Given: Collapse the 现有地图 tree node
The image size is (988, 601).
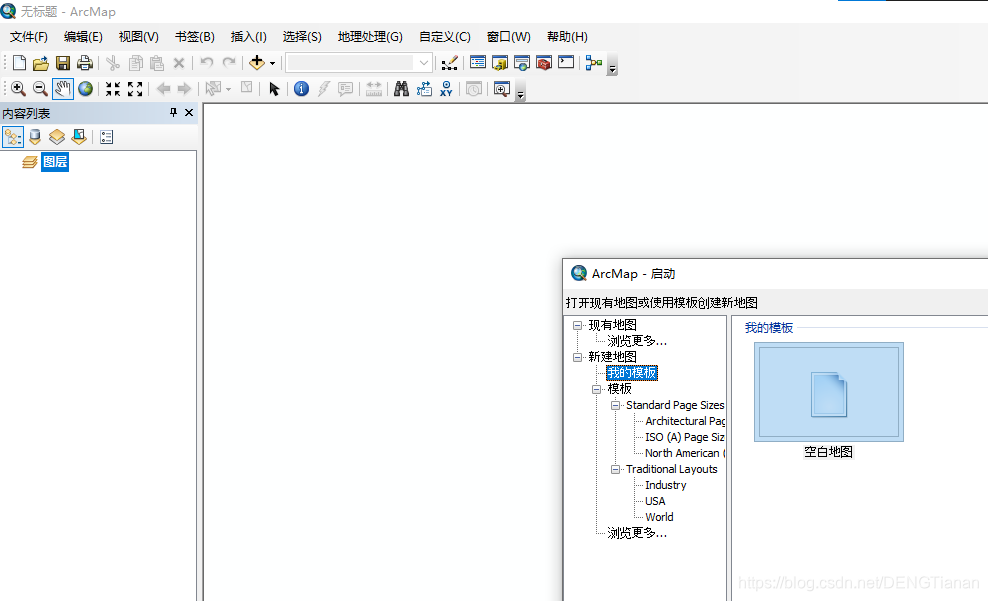Looking at the screenshot, I should tap(577, 325).
